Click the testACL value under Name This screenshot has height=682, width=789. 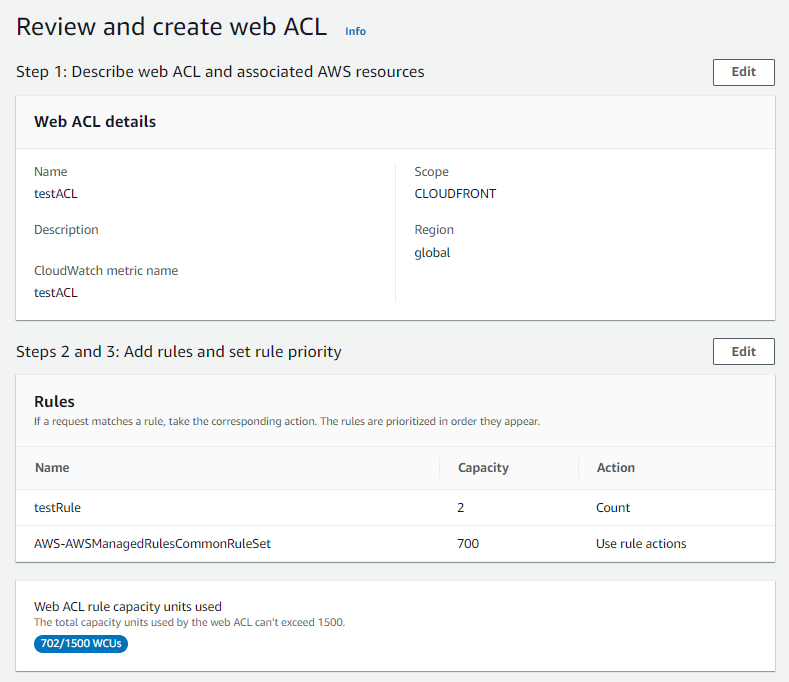[55, 194]
